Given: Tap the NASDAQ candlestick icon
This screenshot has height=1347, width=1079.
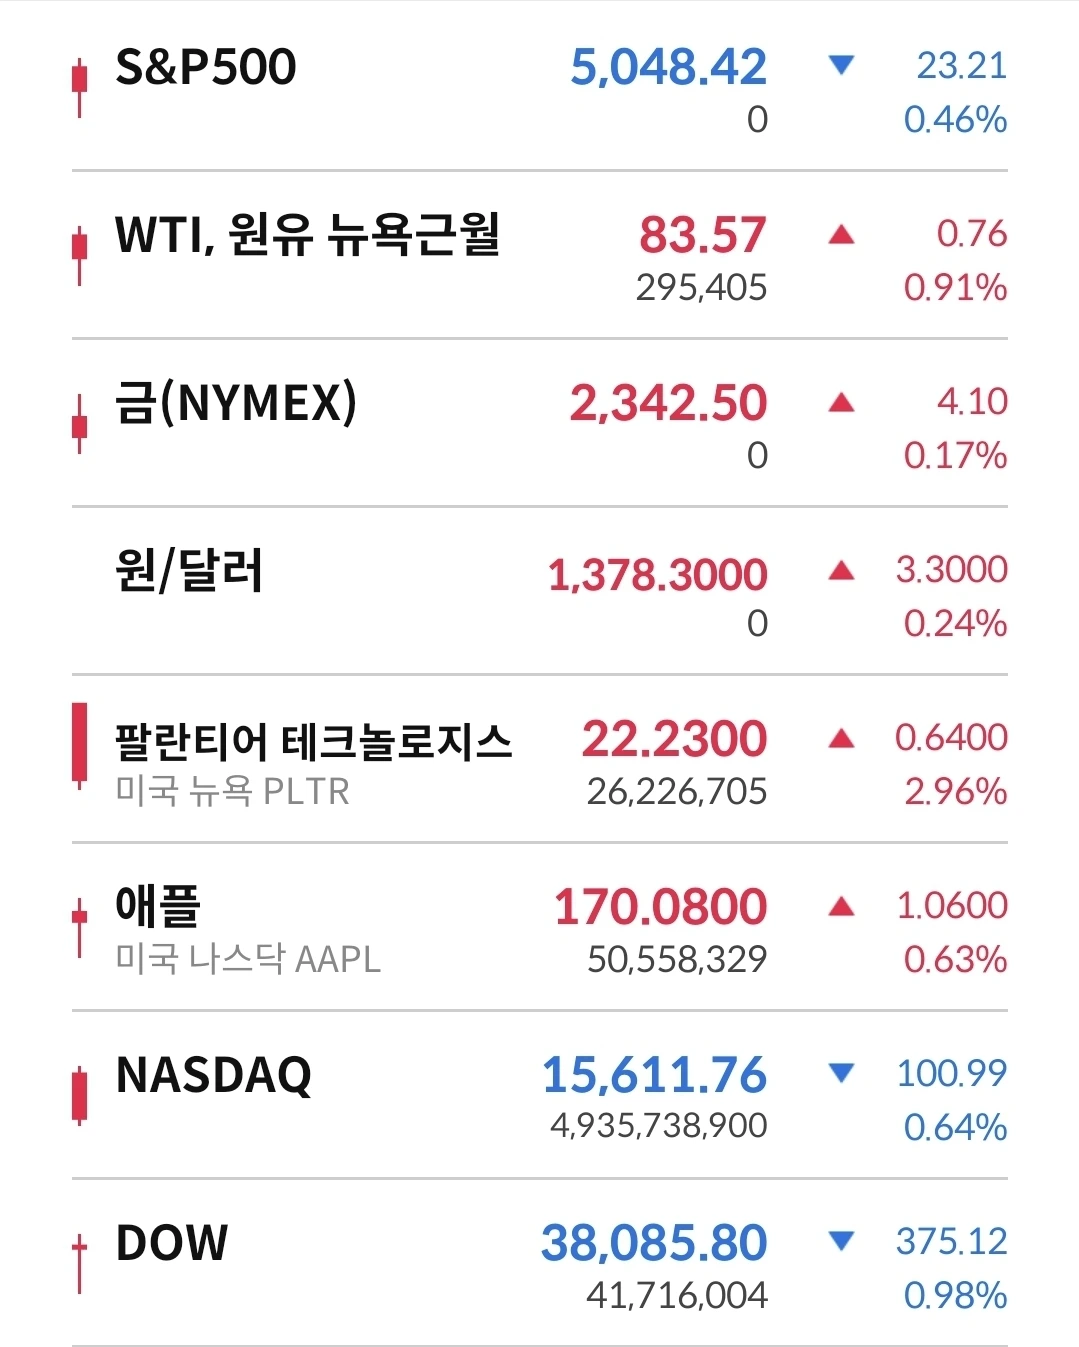Looking at the screenshot, I should [79, 1094].
